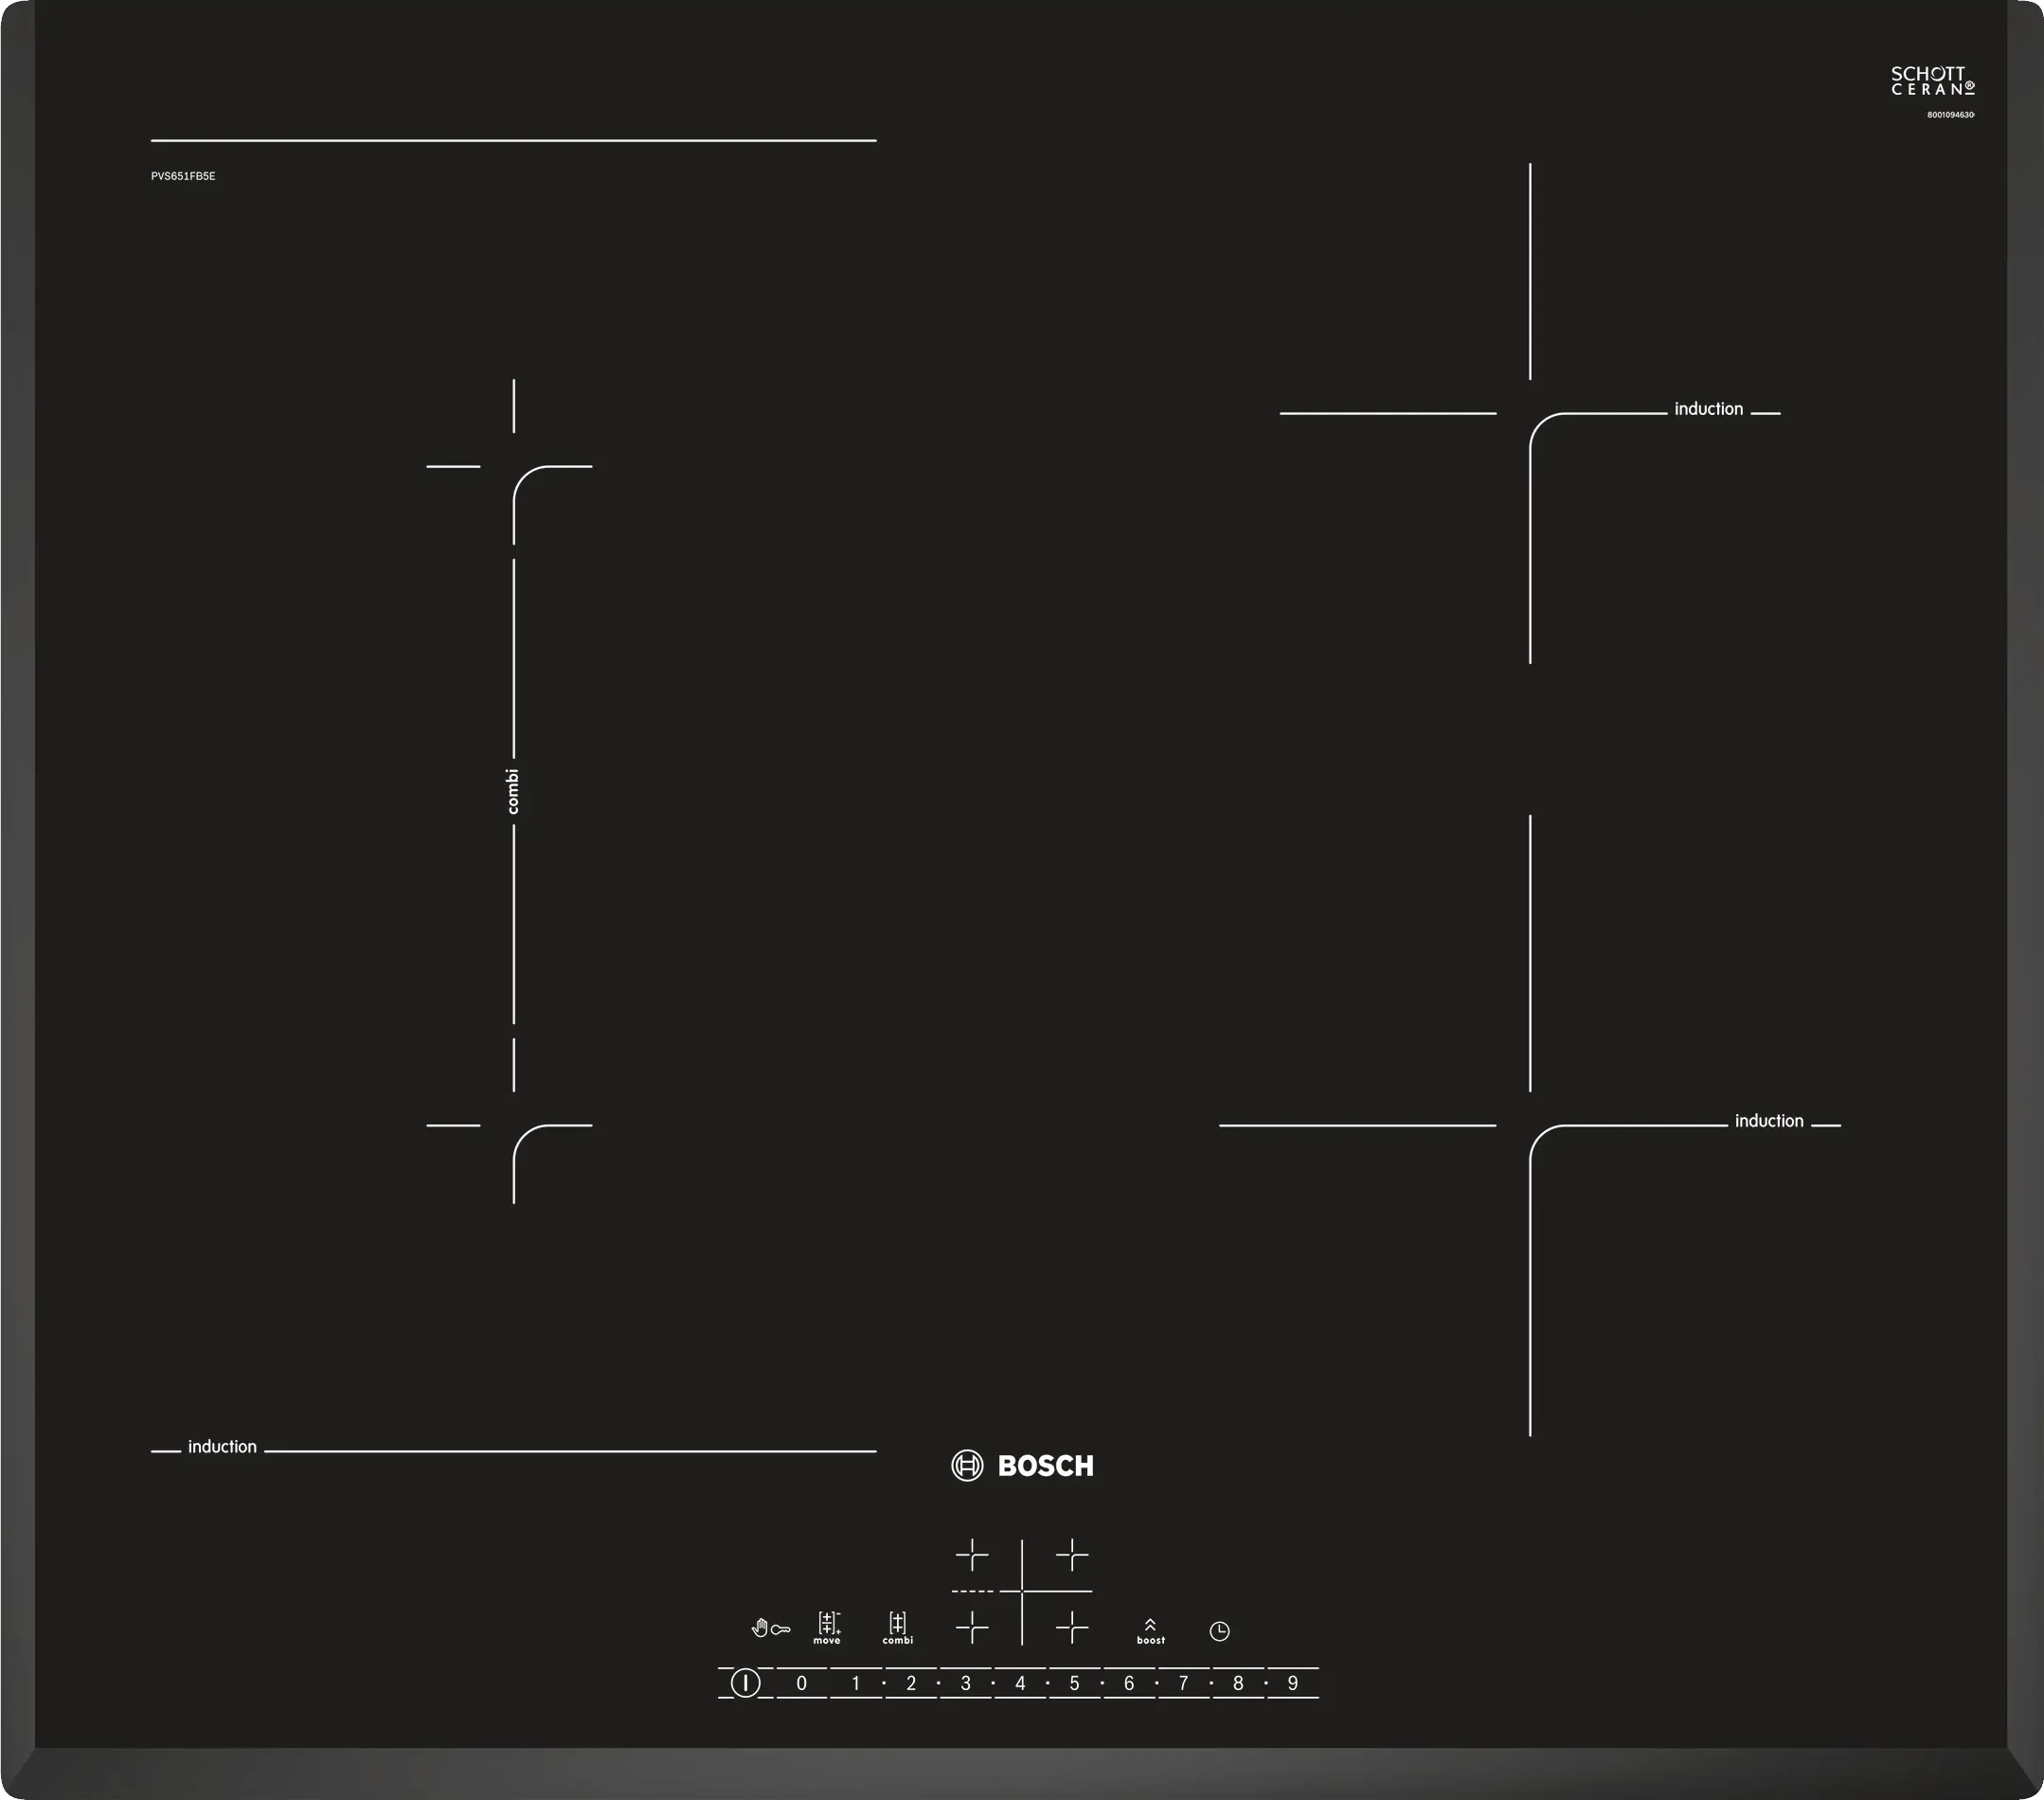This screenshot has height=1800, width=2044.
Task: Select the front-right cooking zone symbol
Action: (x=1072, y=1628)
